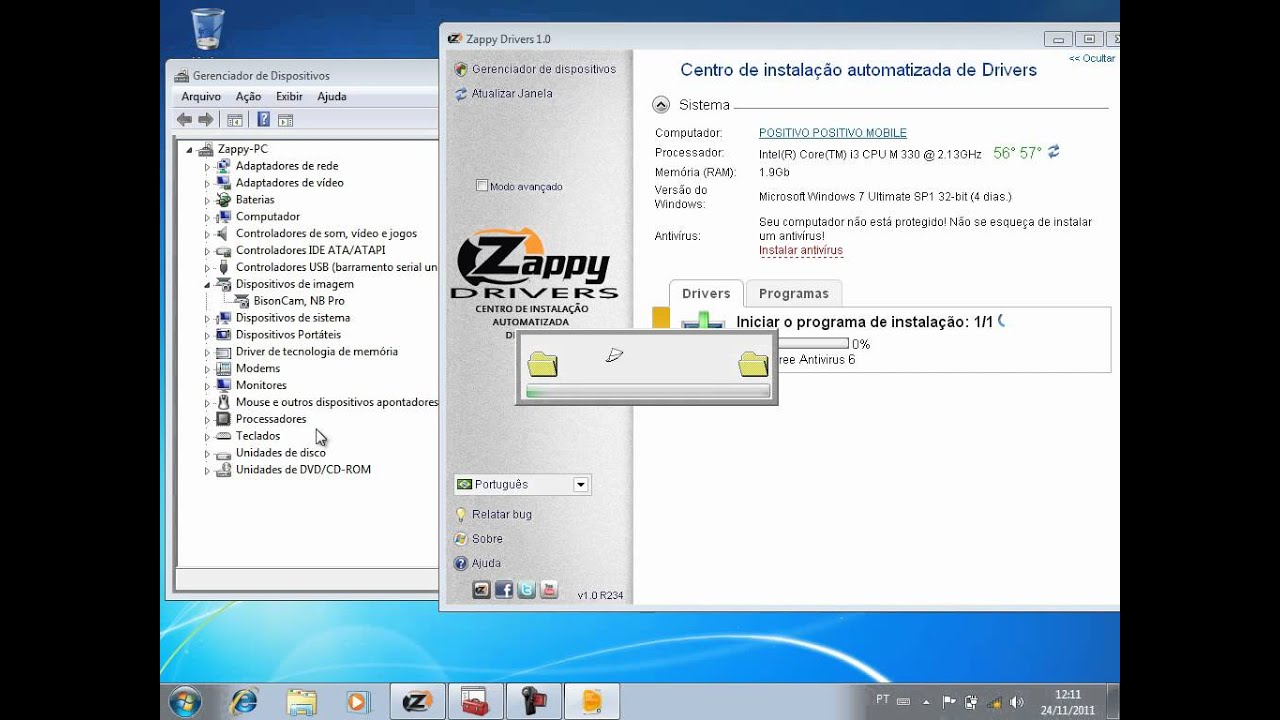Collapse the Sistema section chevron
This screenshot has width=1280, height=720.
tap(661, 104)
